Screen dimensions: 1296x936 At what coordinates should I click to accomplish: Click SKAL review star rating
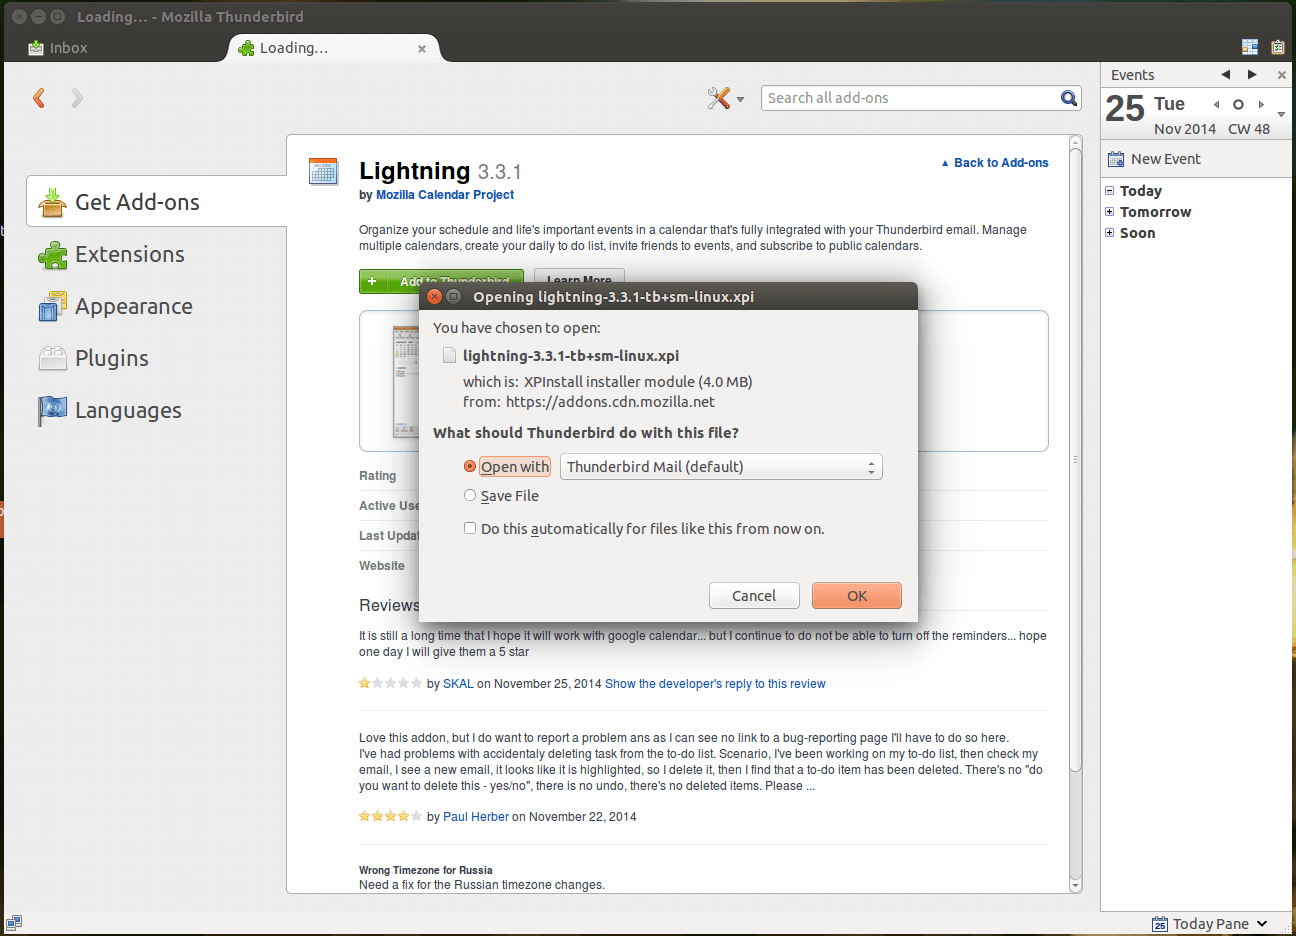click(x=390, y=684)
